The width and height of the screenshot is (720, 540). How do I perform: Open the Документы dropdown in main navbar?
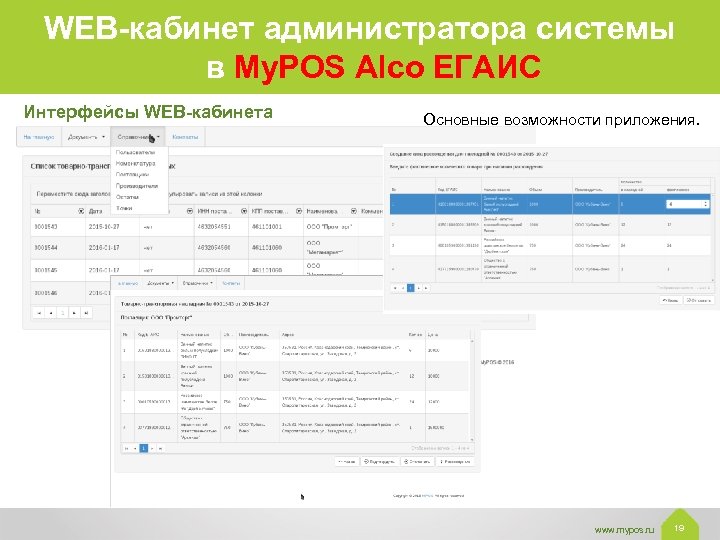86,137
